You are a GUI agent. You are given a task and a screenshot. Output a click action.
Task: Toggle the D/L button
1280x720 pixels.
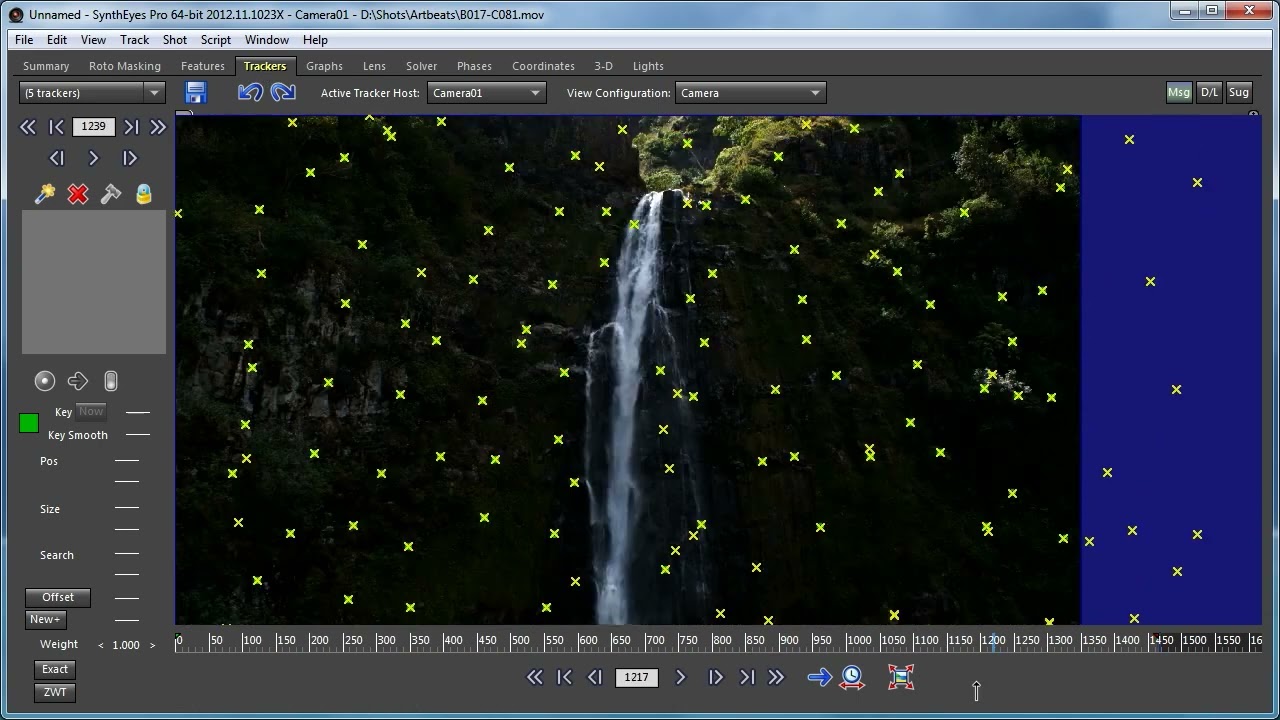pyautogui.click(x=1210, y=92)
